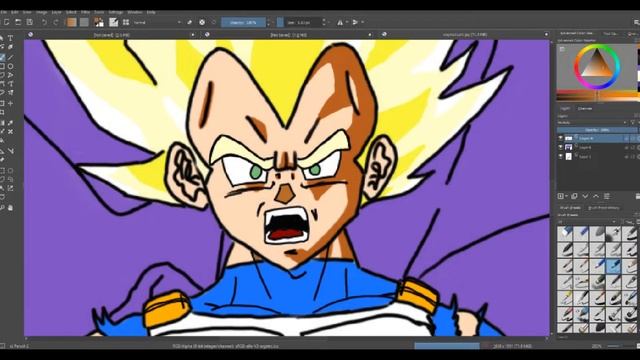Viewport: 640px width, 360px height.
Task: Select the Pan hand tool
Action: tap(11, 208)
